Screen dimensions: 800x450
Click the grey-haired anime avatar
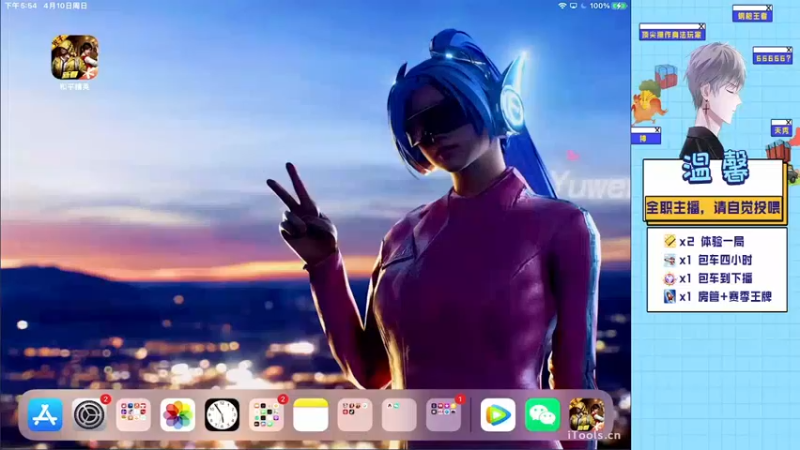[712, 101]
